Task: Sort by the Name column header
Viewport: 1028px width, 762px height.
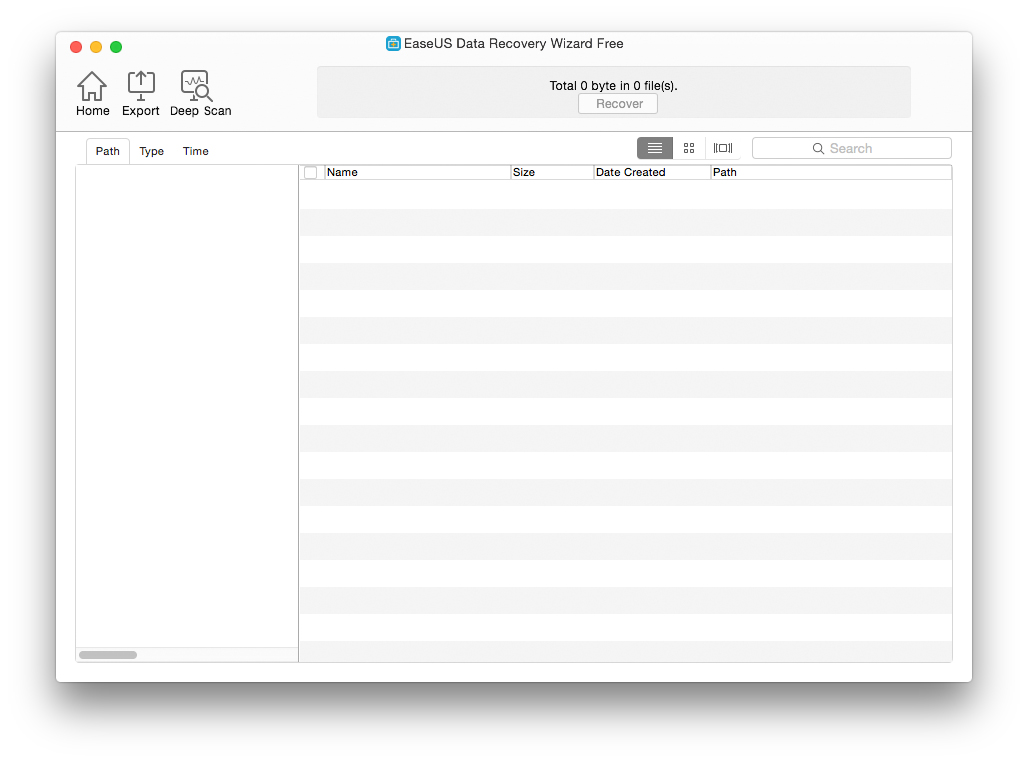Action: pyautogui.click(x=418, y=172)
